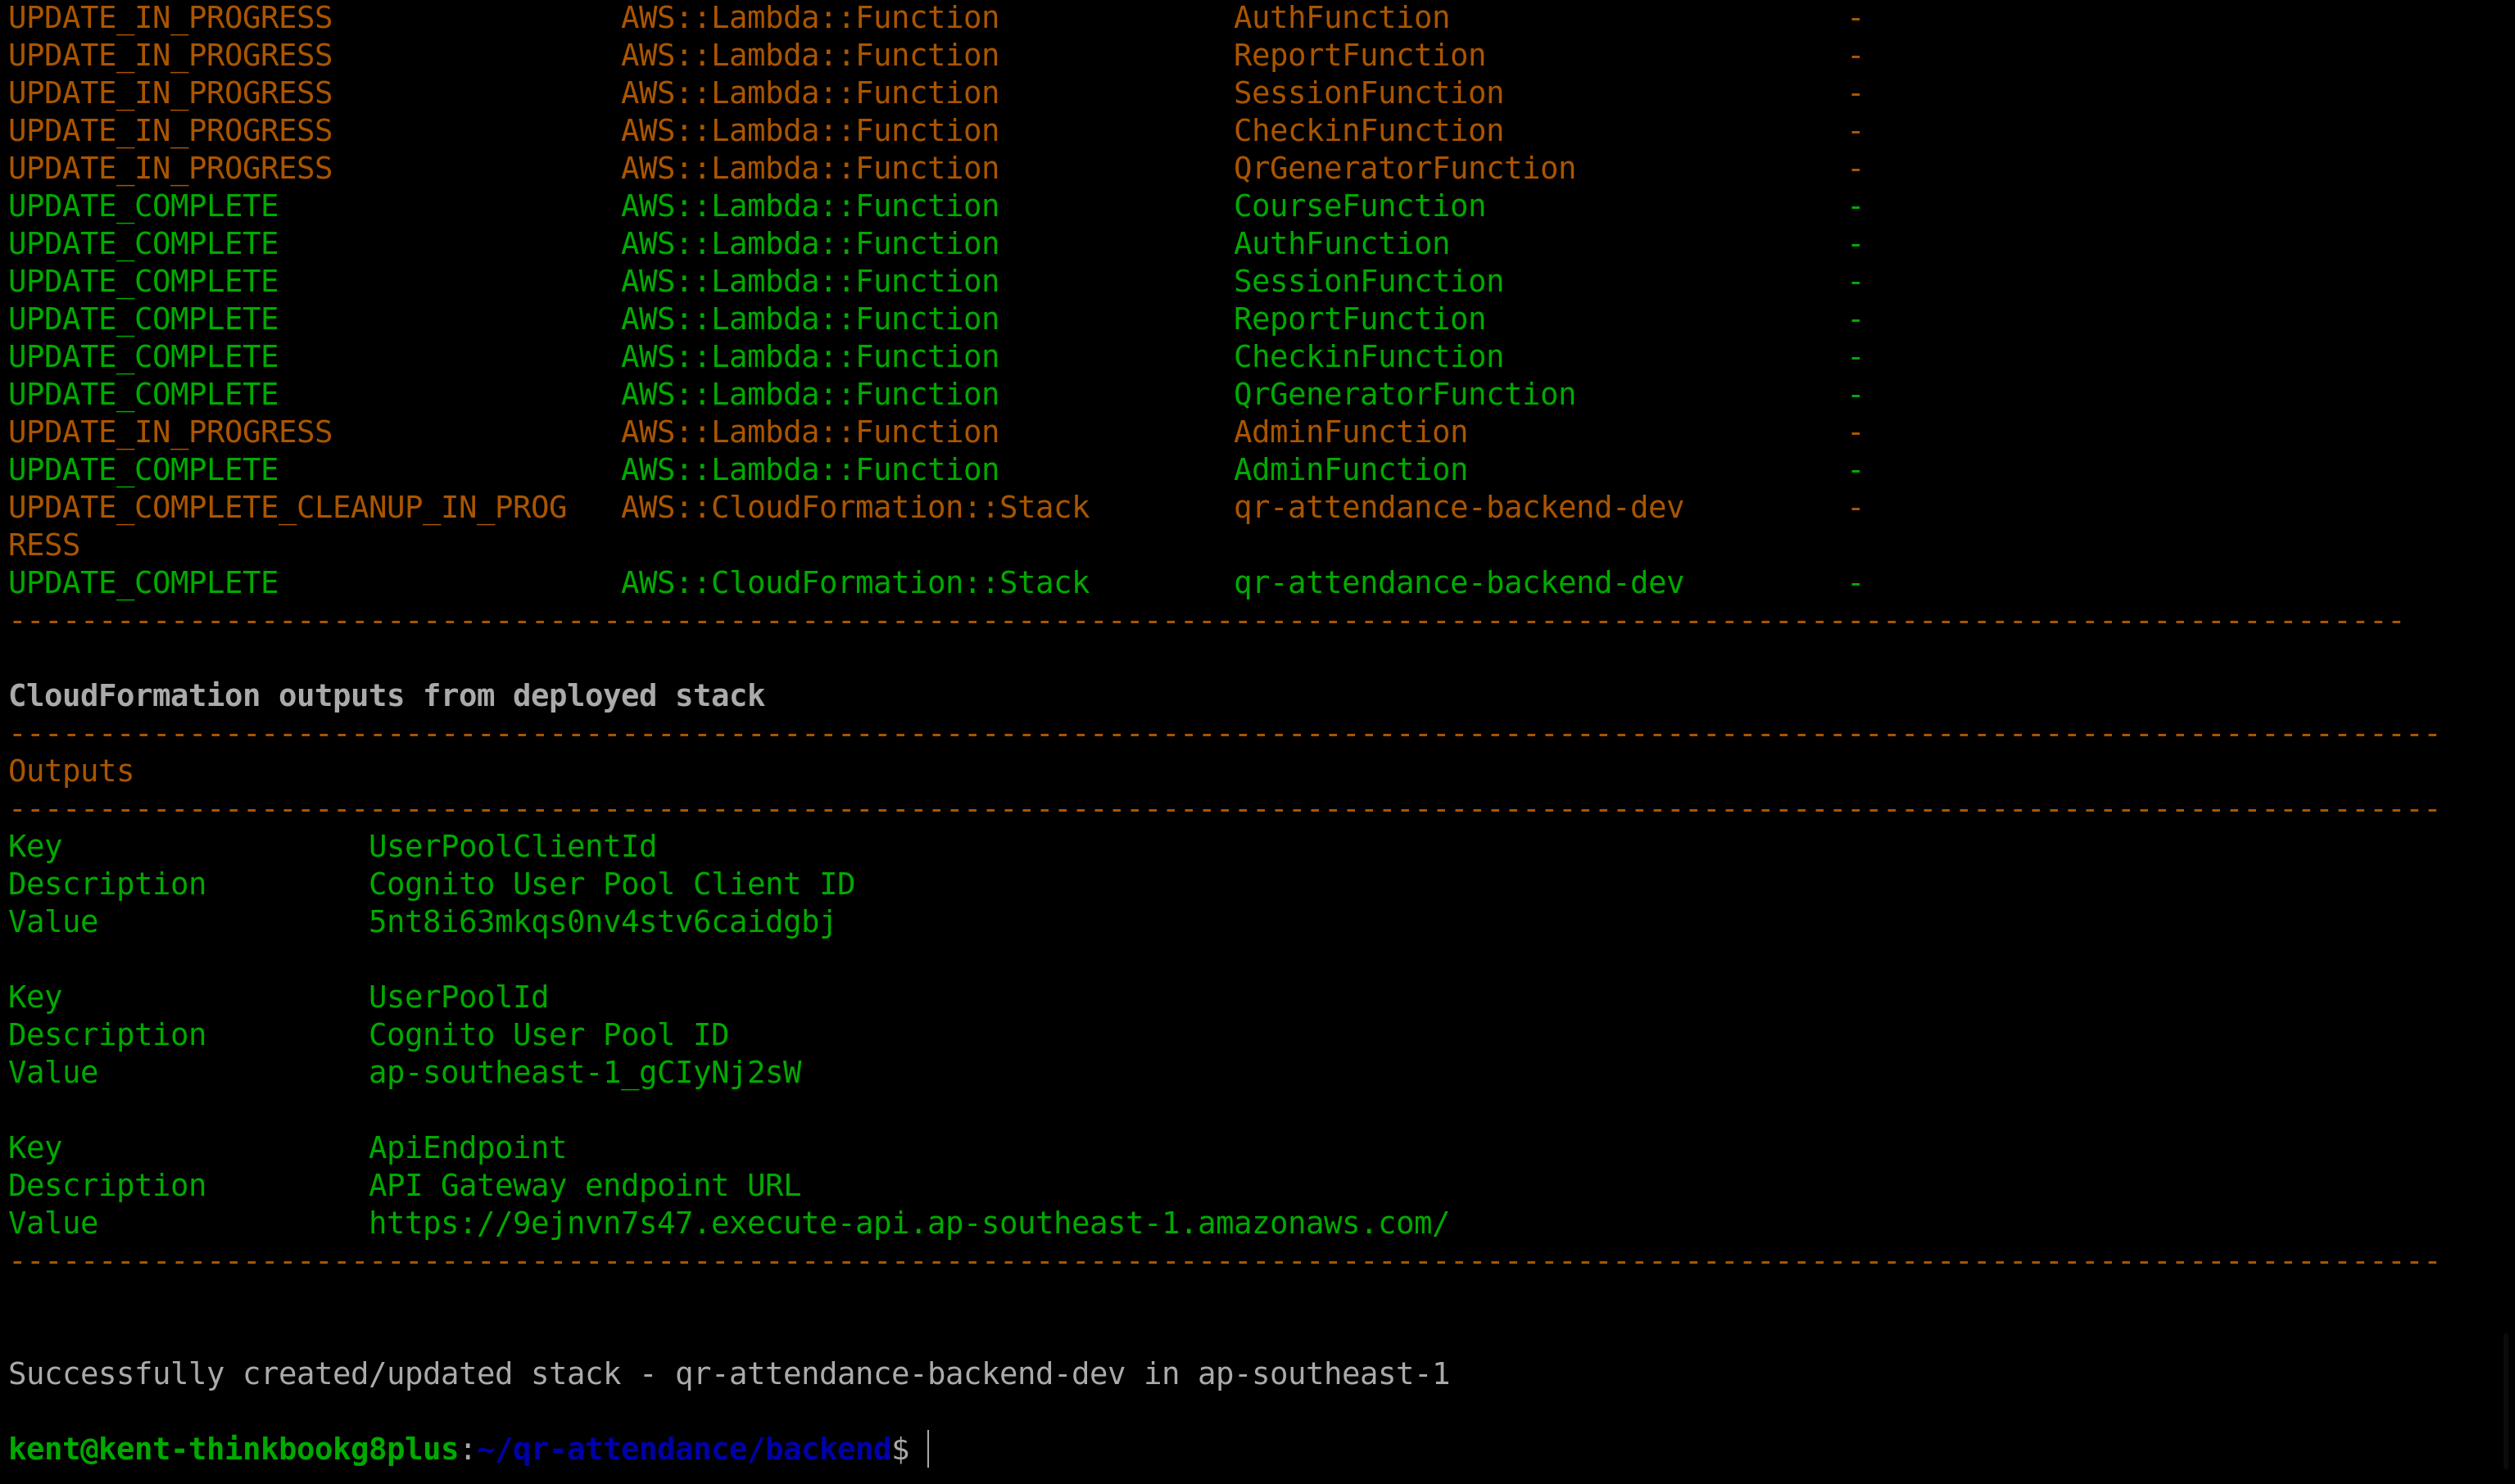The height and width of the screenshot is (1484, 2515).
Task: Click the UPDATE_COMPLETE_CLEANUP_IN_PROG status text
Action: point(287,508)
